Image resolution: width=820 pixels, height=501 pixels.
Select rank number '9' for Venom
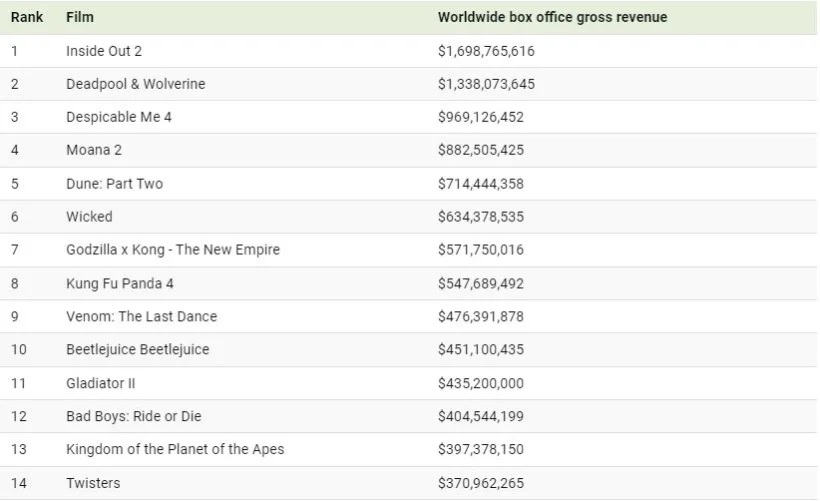15,317
